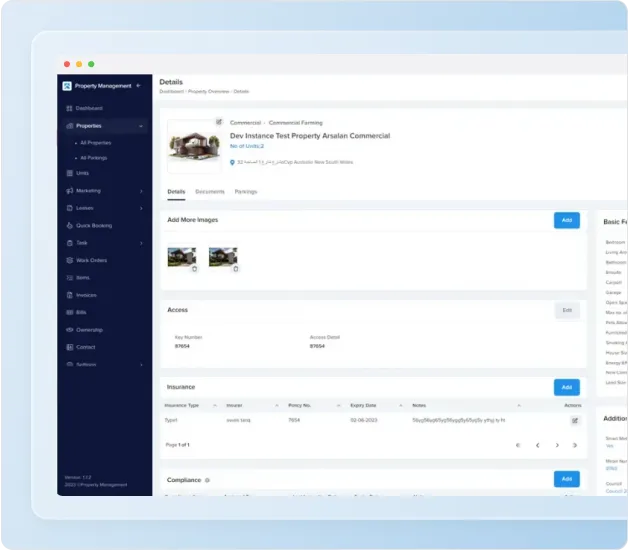Click the location pin icon
The height and width of the screenshot is (550, 628).
(232, 162)
